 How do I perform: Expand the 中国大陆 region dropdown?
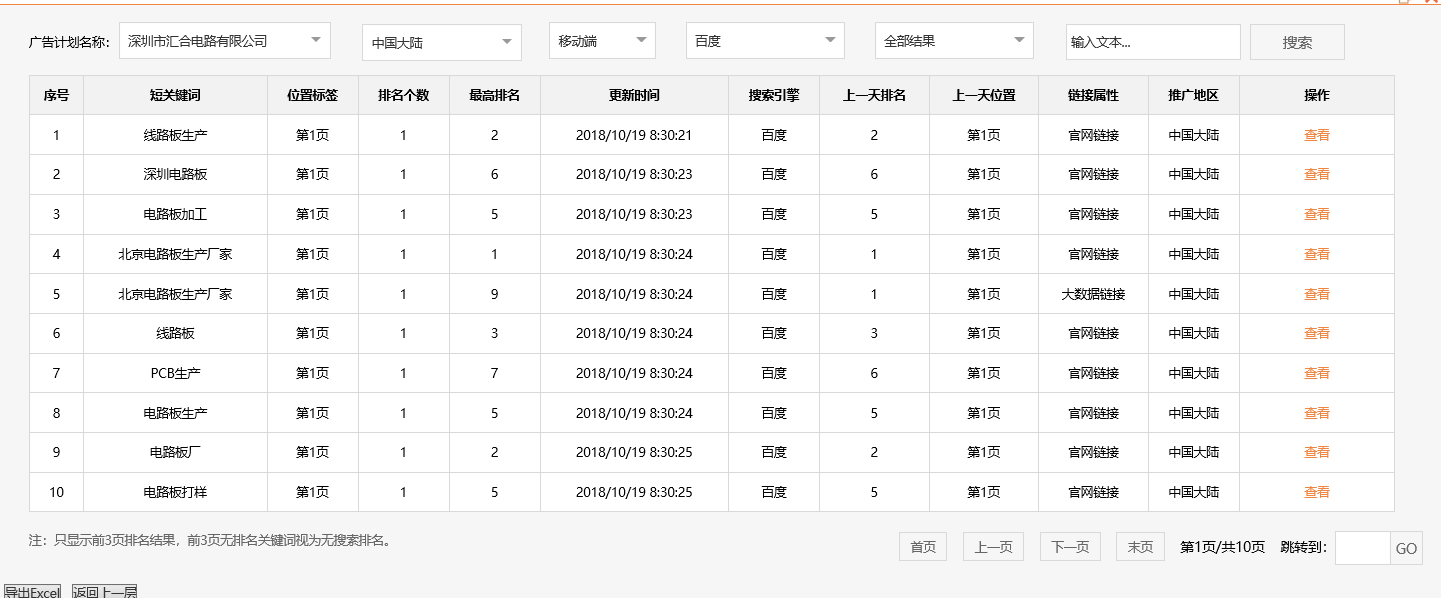440,42
